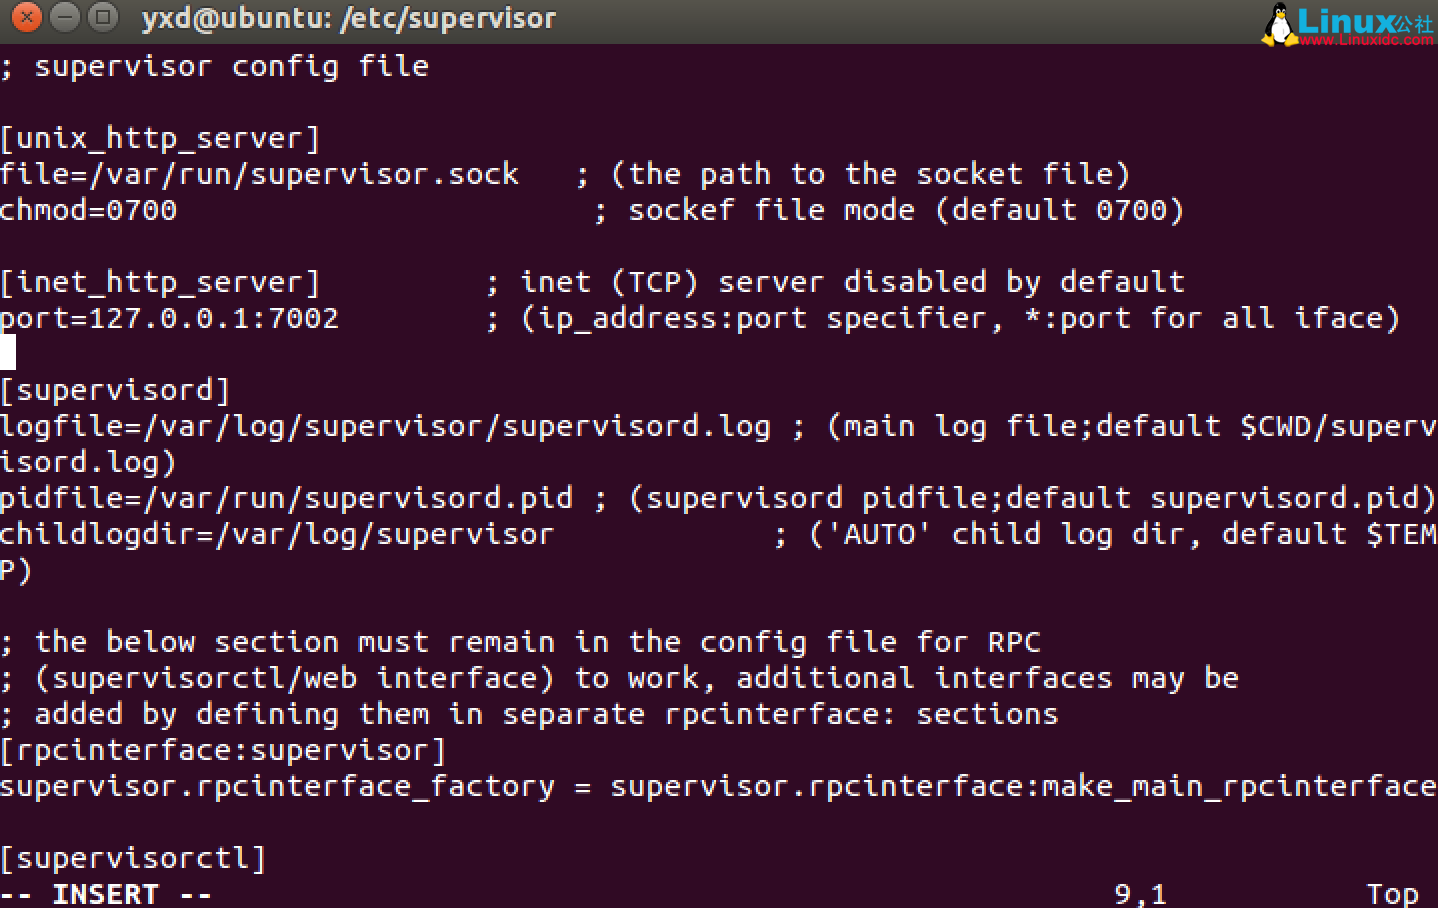
Task: Click the [supervisorctl] section header
Action: click(133, 858)
